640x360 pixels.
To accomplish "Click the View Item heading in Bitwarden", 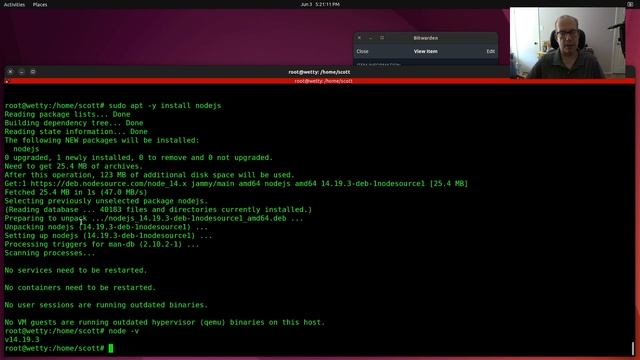I will (x=426, y=51).
